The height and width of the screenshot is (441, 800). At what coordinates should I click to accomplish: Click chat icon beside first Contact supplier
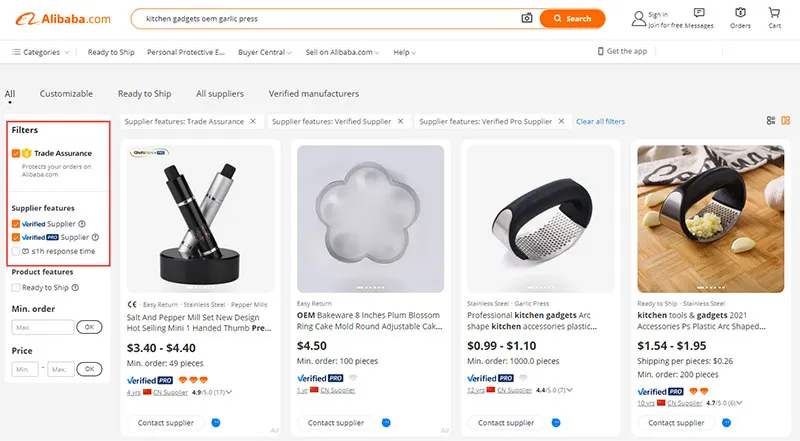point(216,423)
